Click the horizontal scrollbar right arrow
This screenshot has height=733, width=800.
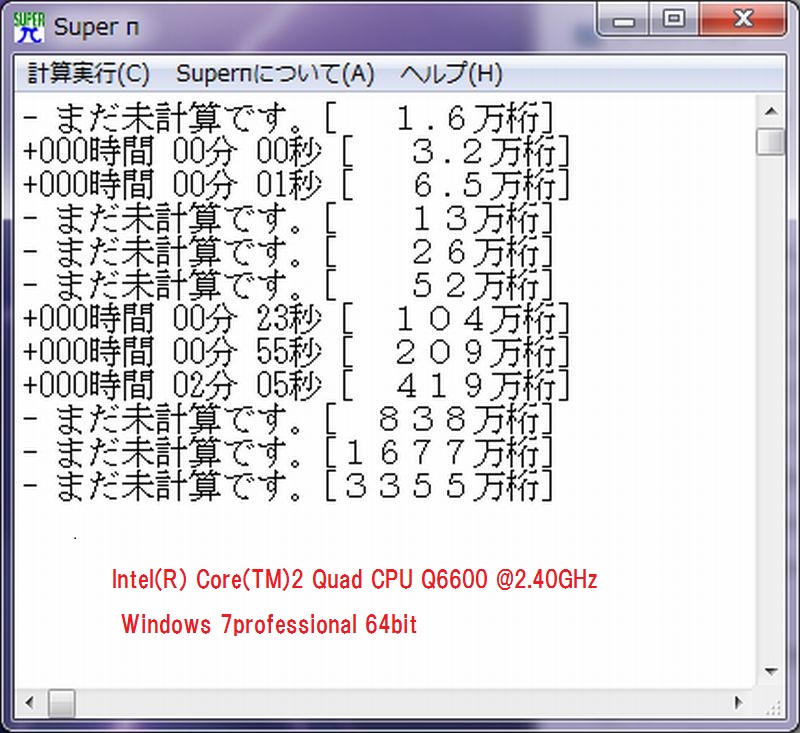click(x=739, y=702)
